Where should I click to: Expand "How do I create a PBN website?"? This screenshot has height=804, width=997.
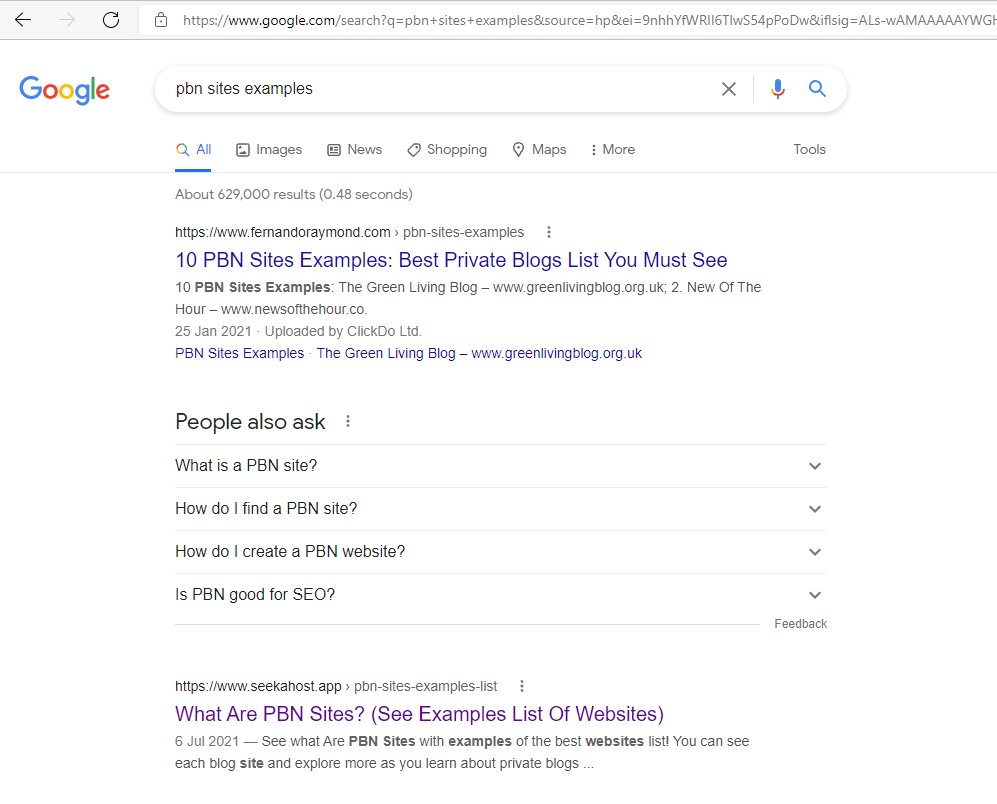coord(815,552)
